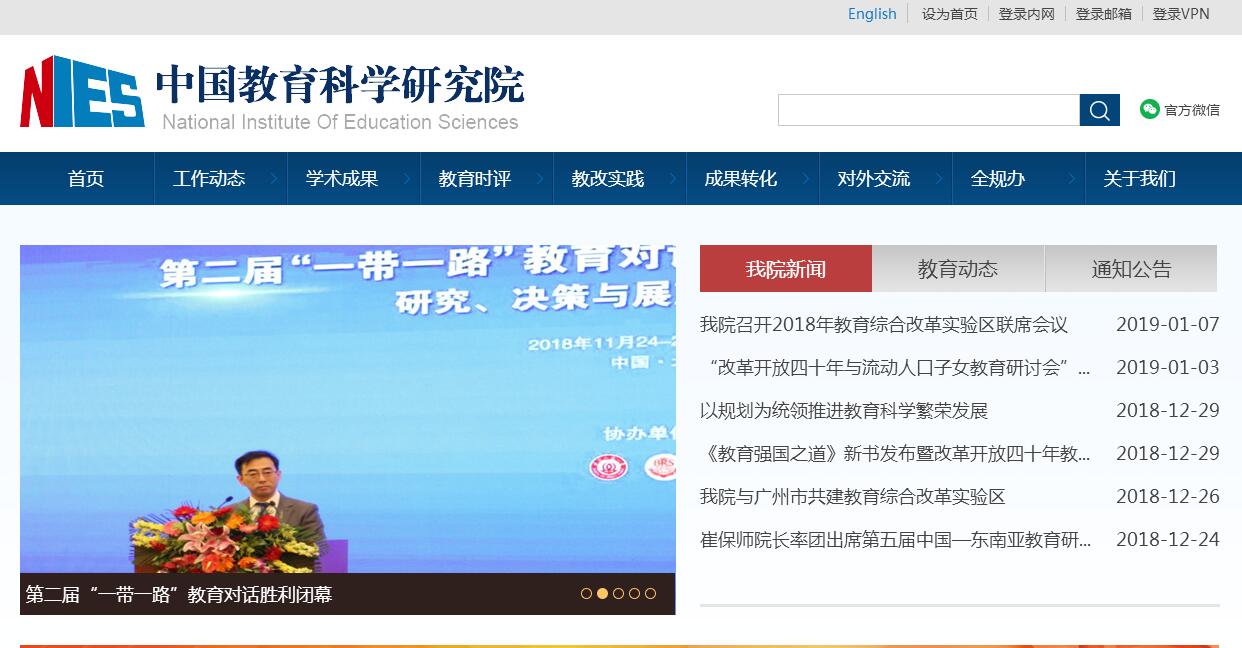Switch to the 教育动态 tab

958,269
